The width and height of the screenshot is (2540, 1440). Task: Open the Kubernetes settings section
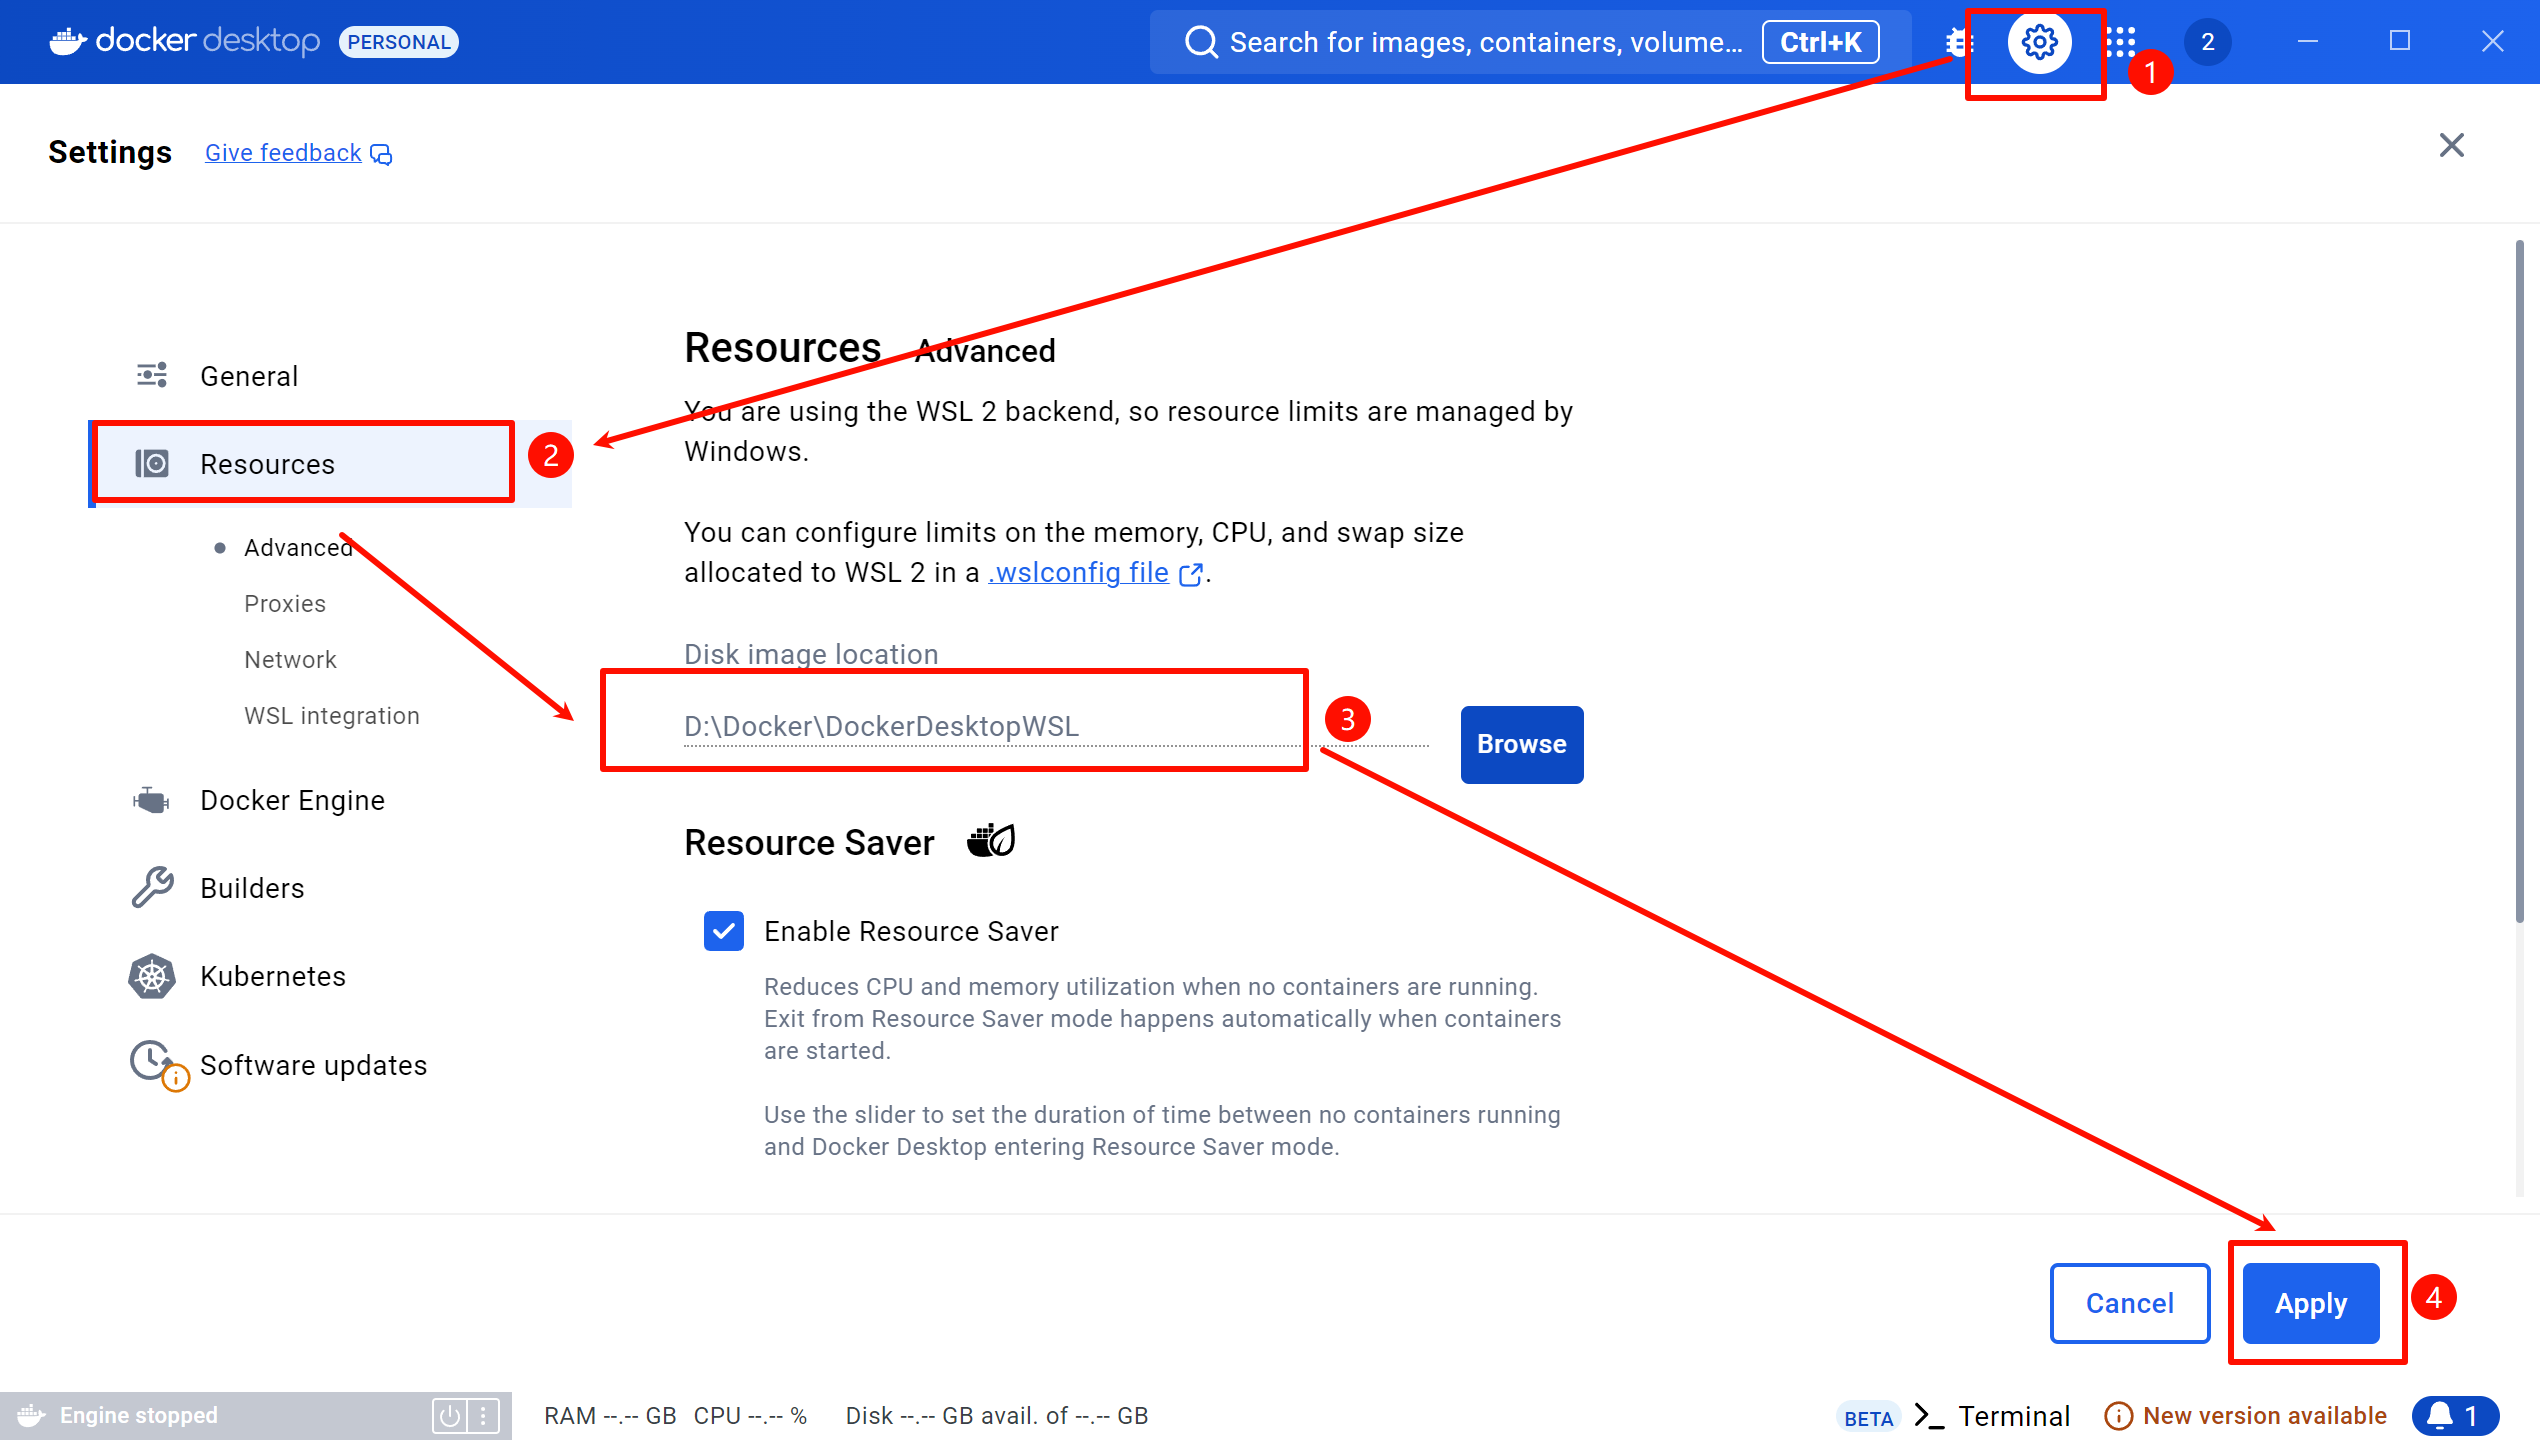click(x=272, y=976)
